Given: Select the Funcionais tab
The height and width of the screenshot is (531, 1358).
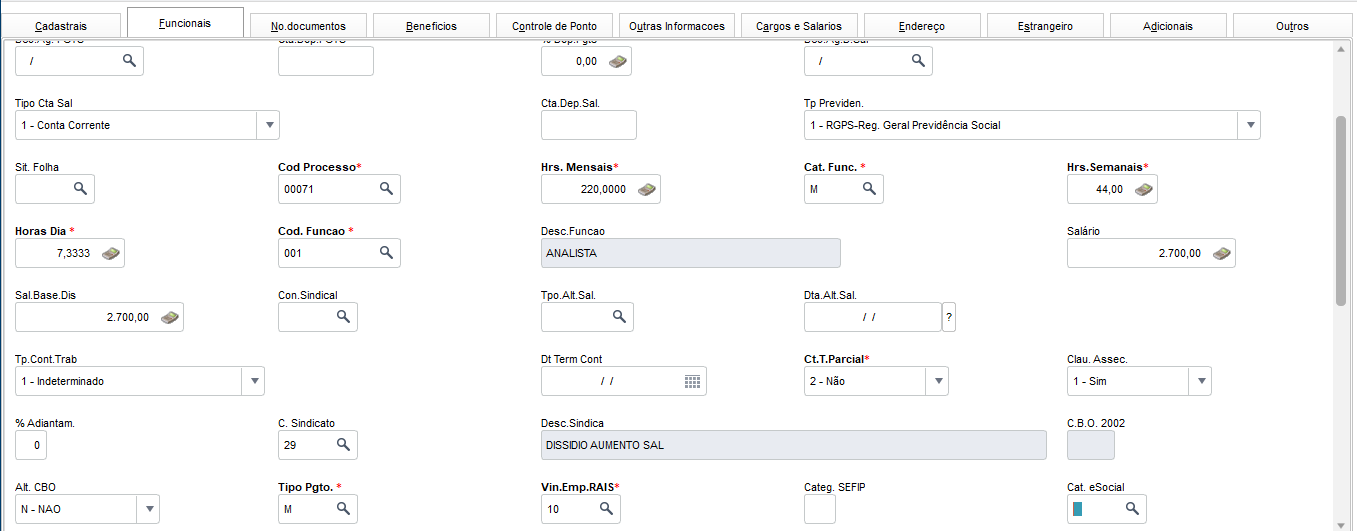Looking at the screenshot, I should click(x=185, y=23).
